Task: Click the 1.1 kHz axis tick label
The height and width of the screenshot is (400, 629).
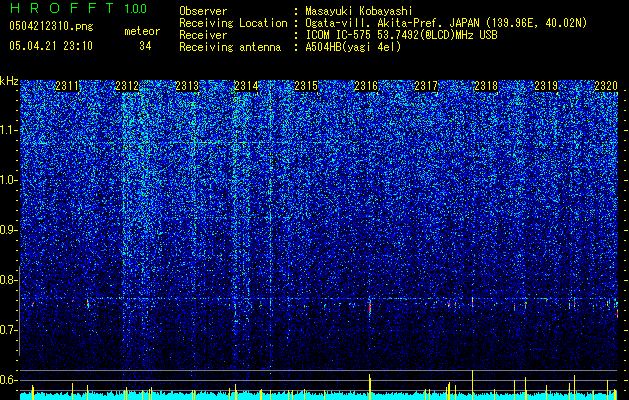Action: (x=9, y=130)
